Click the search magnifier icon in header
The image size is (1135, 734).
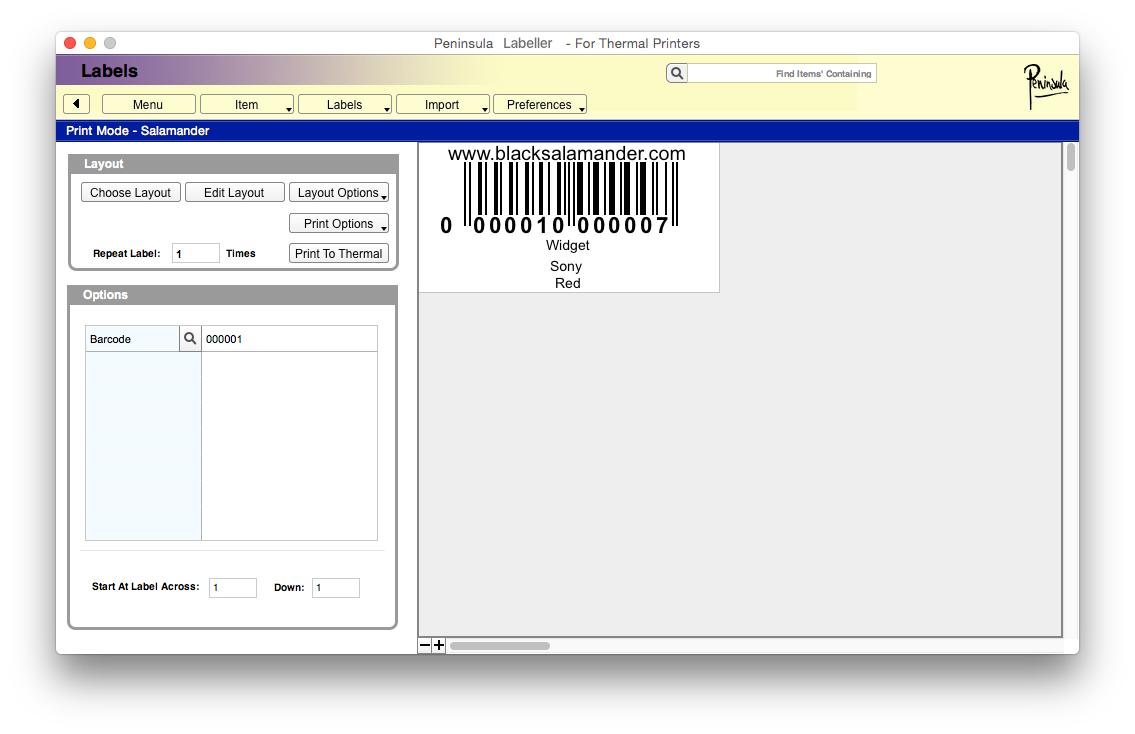pyautogui.click(x=677, y=73)
